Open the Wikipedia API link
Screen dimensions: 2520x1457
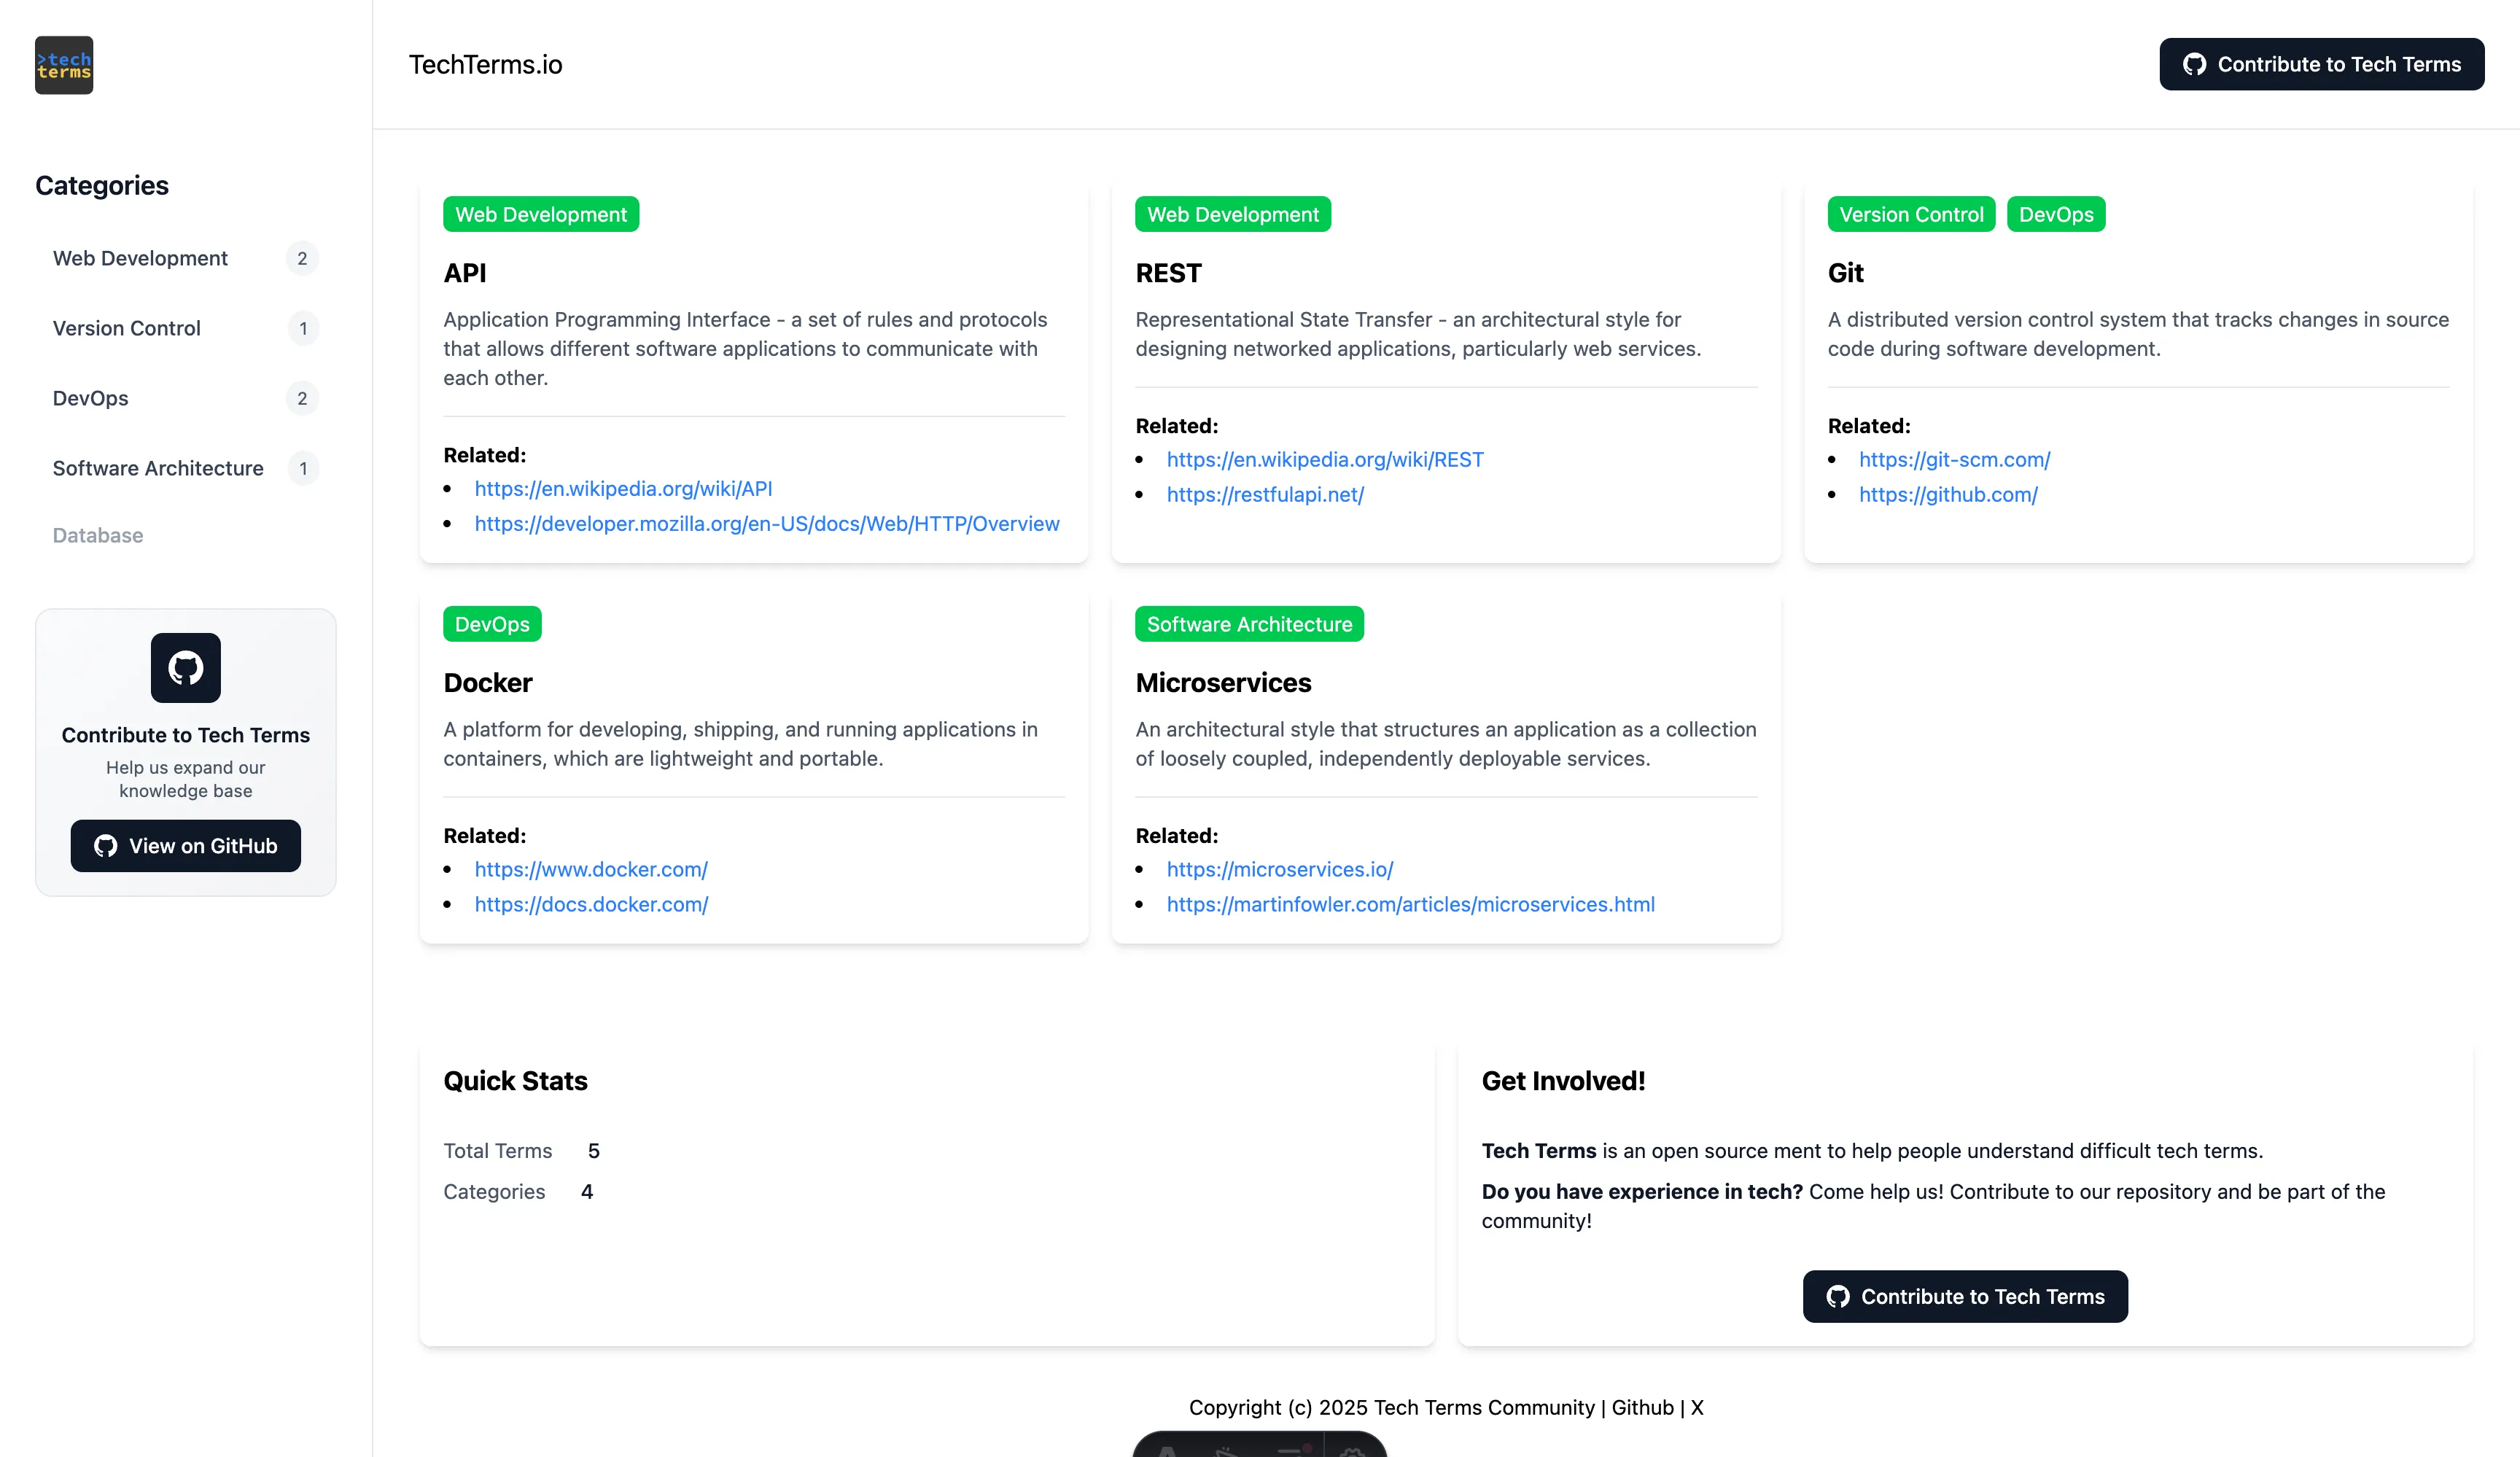pyautogui.click(x=623, y=488)
